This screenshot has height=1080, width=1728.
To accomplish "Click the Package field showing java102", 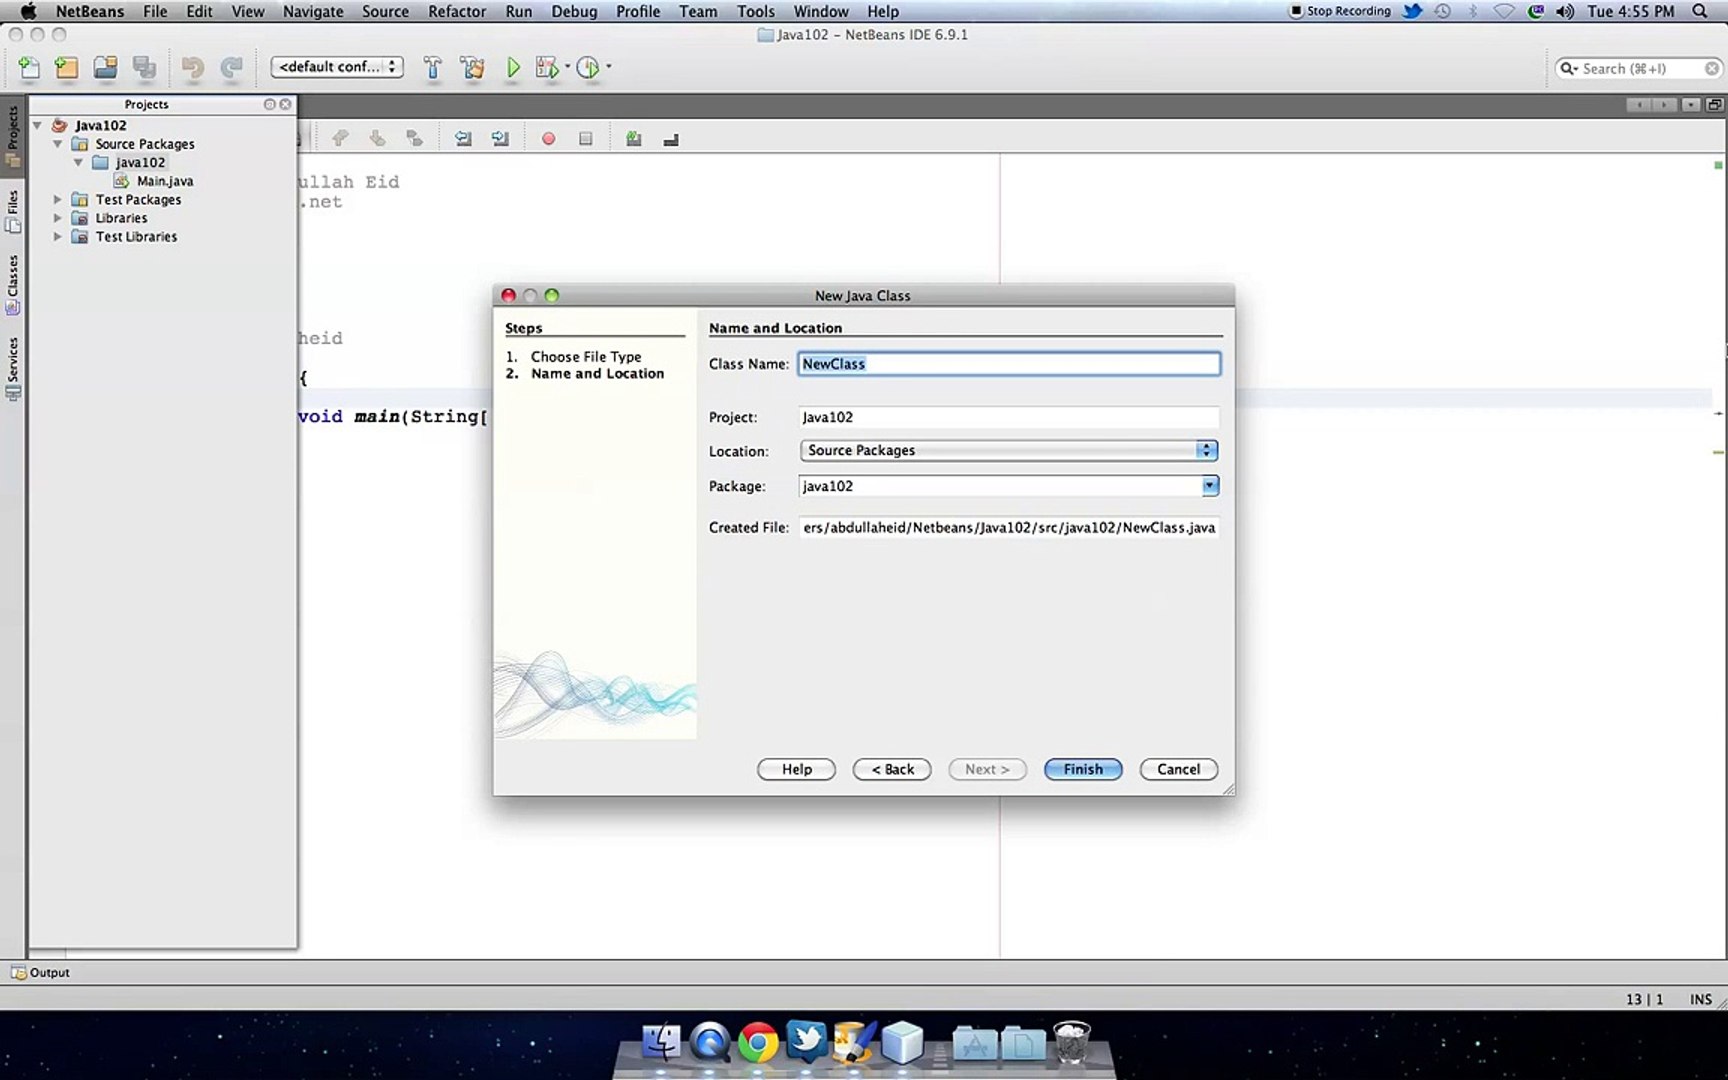I will click(x=1000, y=486).
